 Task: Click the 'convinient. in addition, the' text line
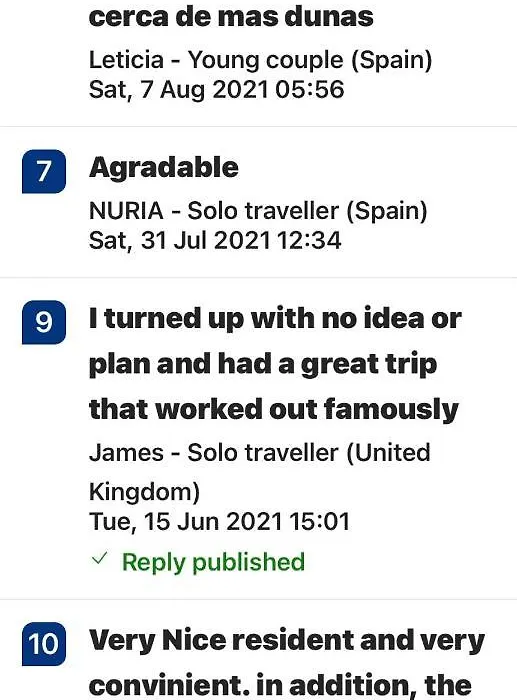[x=280, y=686]
